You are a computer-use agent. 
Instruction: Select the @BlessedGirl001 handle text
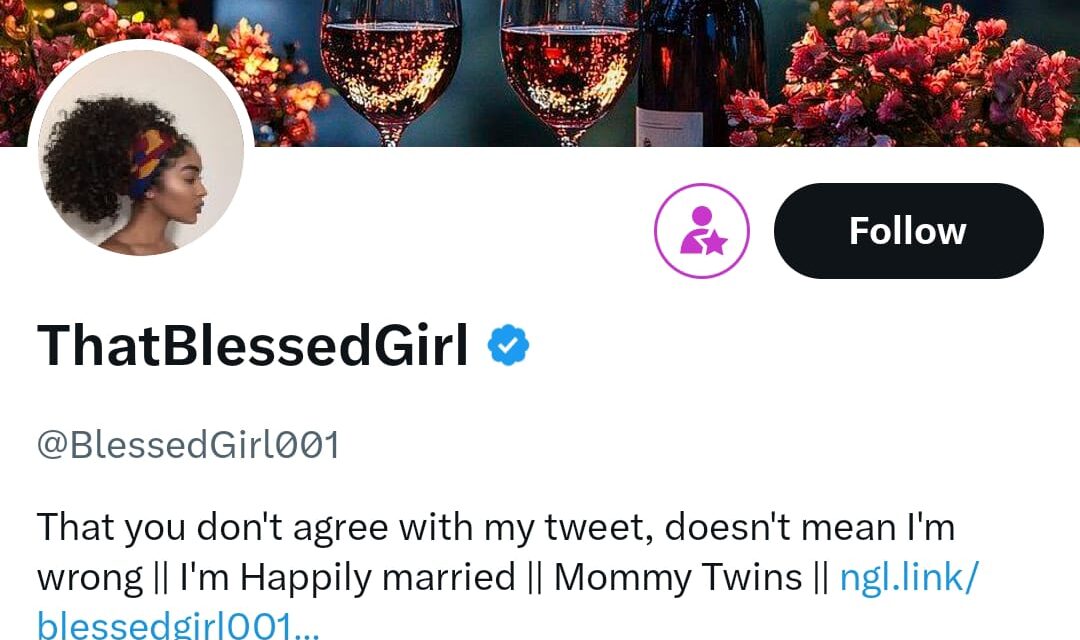coord(188,445)
